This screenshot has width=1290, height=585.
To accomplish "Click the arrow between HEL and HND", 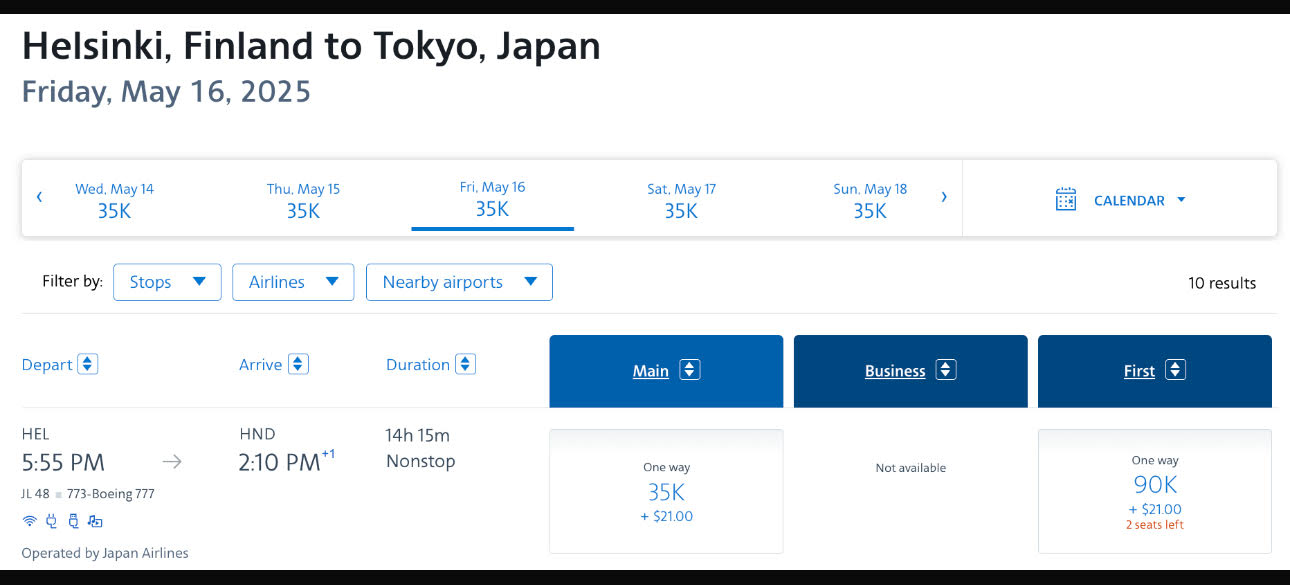I will [173, 462].
